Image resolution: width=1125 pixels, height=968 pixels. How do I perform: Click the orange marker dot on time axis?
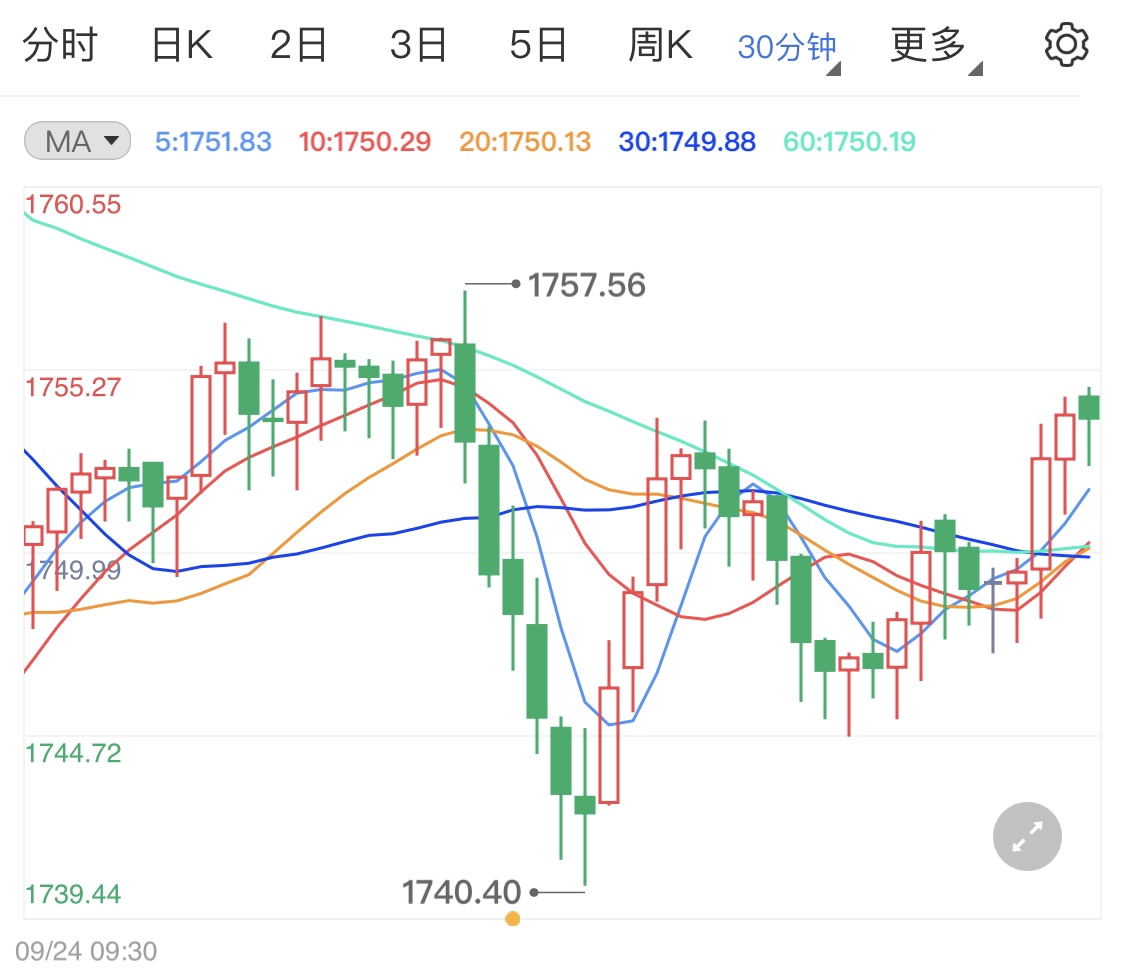click(512, 918)
